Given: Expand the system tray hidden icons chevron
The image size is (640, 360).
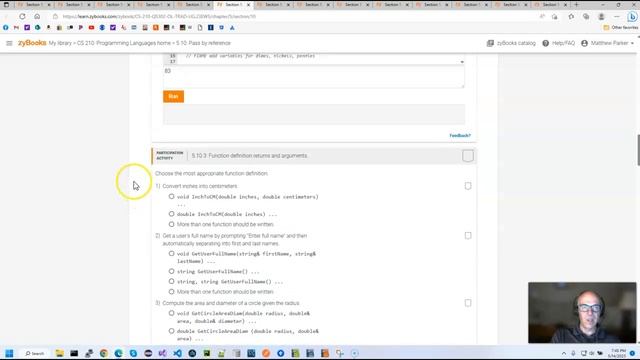Looking at the screenshot, I should pyautogui.click(x=564, y=353).
